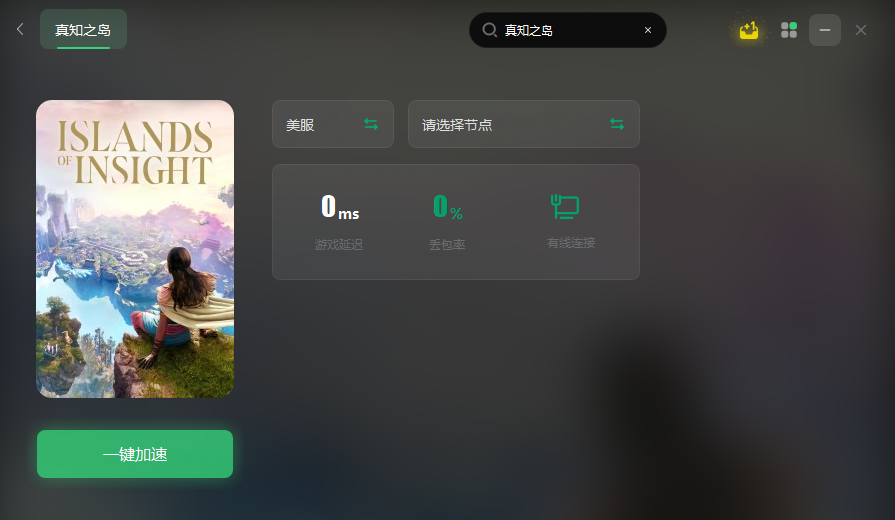Click the 0 ms latency reading
The width and height of the screenshot is (895, 520).
[340, 207]
